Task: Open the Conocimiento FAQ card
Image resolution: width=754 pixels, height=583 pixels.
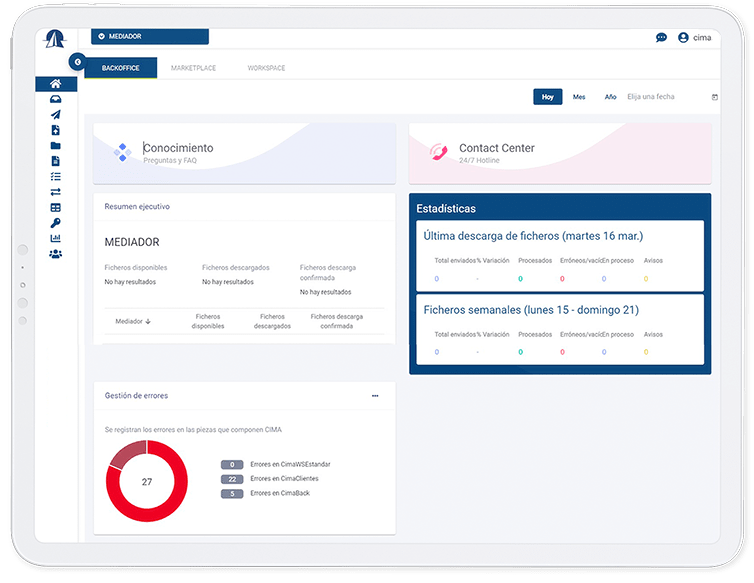Action: pyautogui.click(x=244, y=153)
